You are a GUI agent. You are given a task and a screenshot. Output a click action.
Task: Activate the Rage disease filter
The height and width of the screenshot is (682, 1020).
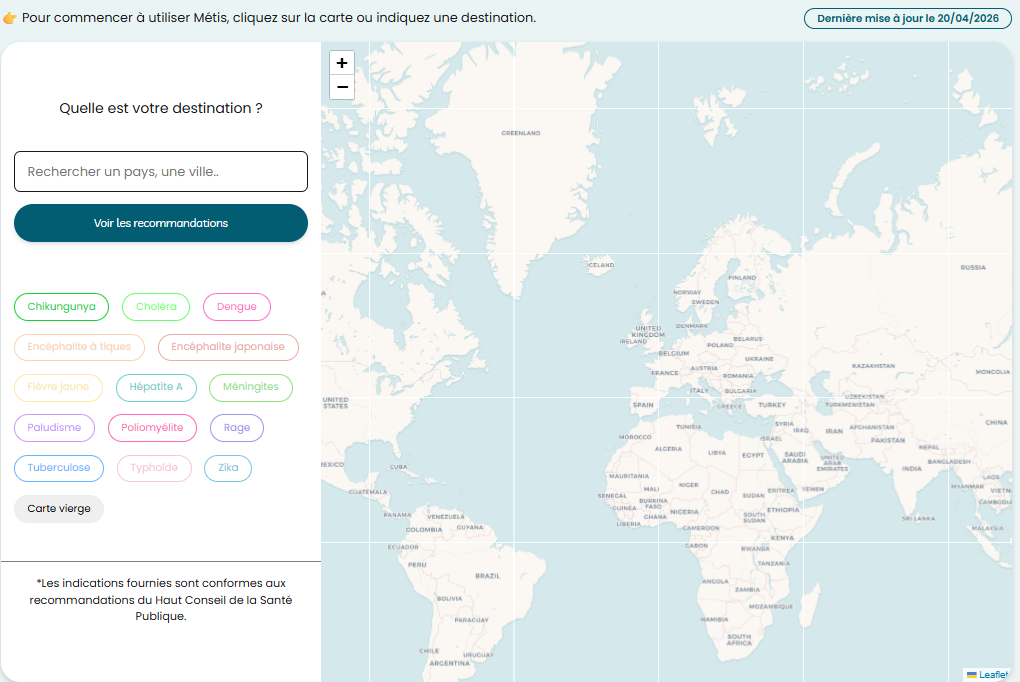point(236,427)
